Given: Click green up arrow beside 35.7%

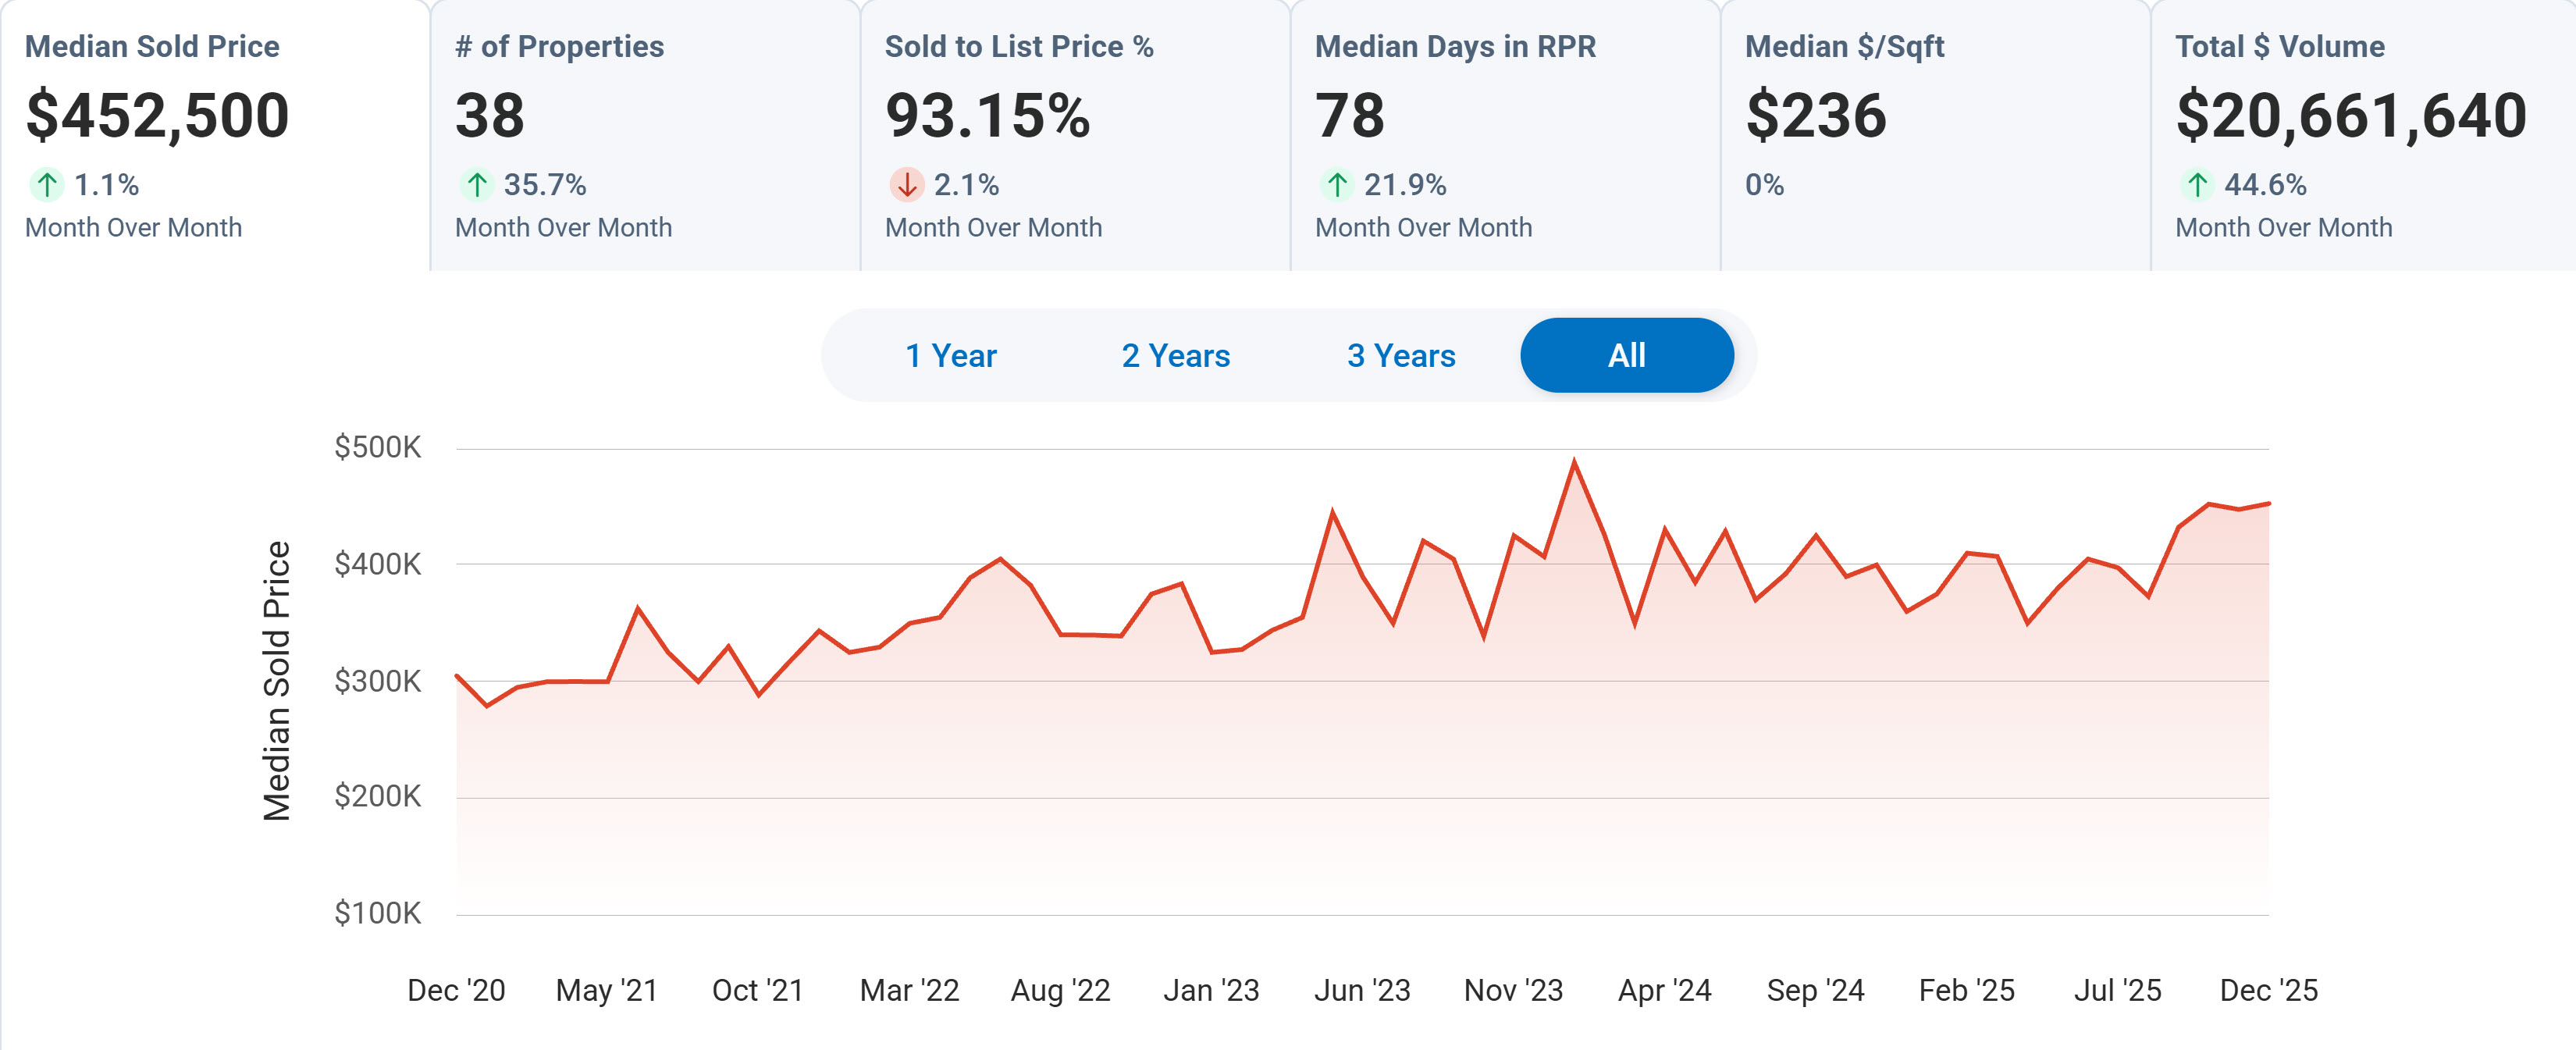Looking at the screenshot, I should click(477, 185).
